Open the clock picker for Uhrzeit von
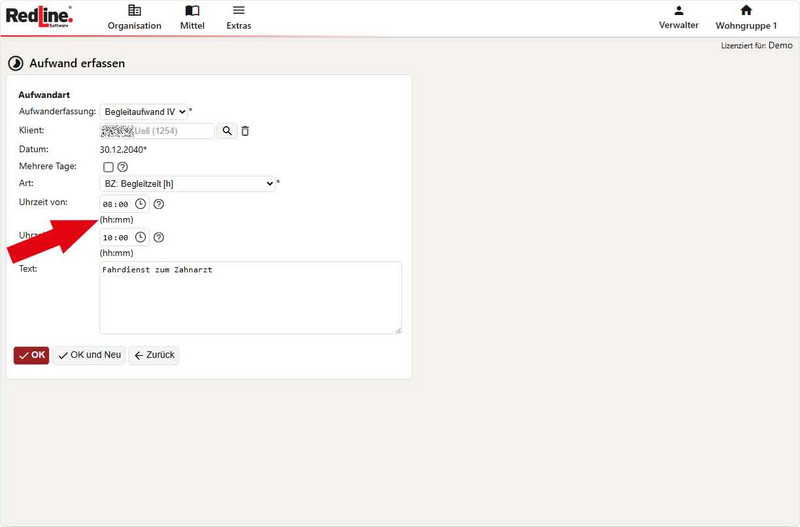The width and height of the screenshot is (800, 527). pyautogui.click(x=140, y=204)
